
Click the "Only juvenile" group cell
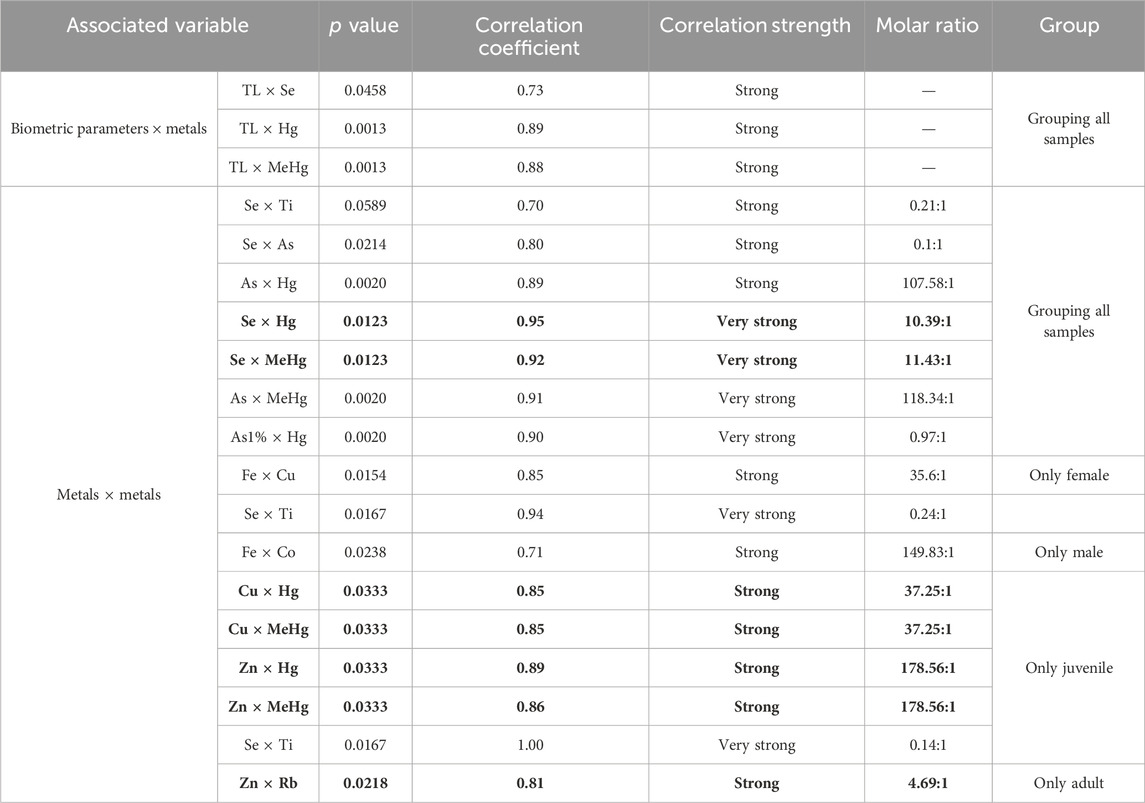(1068, 668)
